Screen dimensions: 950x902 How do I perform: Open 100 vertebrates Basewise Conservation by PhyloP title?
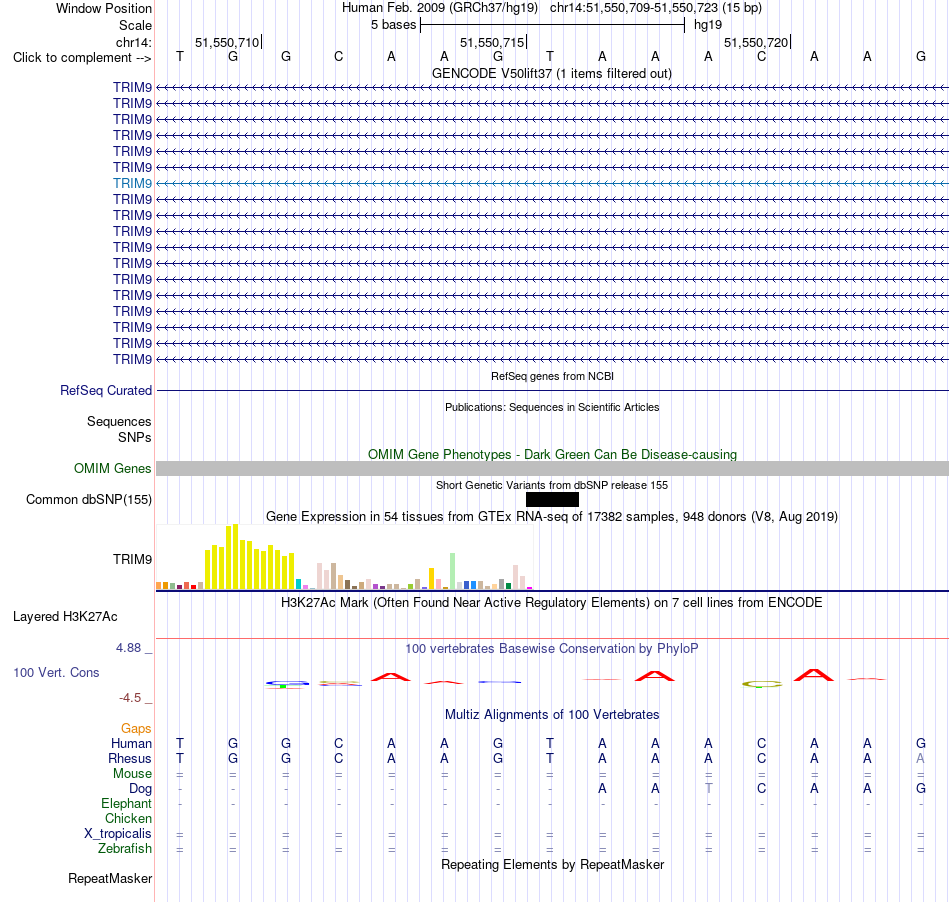point(552,649)
